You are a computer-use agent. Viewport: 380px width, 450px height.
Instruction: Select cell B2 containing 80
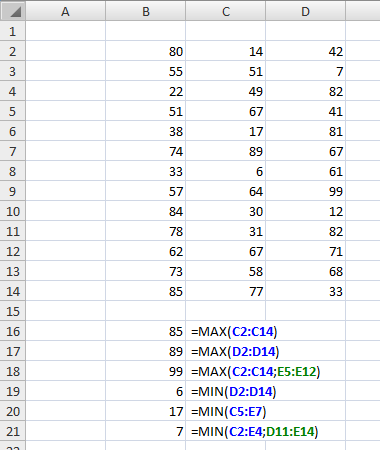[146, 51]
